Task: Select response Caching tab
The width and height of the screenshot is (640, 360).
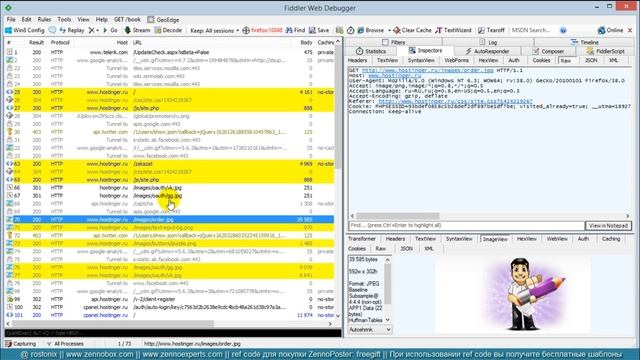Action: (611, 239)
